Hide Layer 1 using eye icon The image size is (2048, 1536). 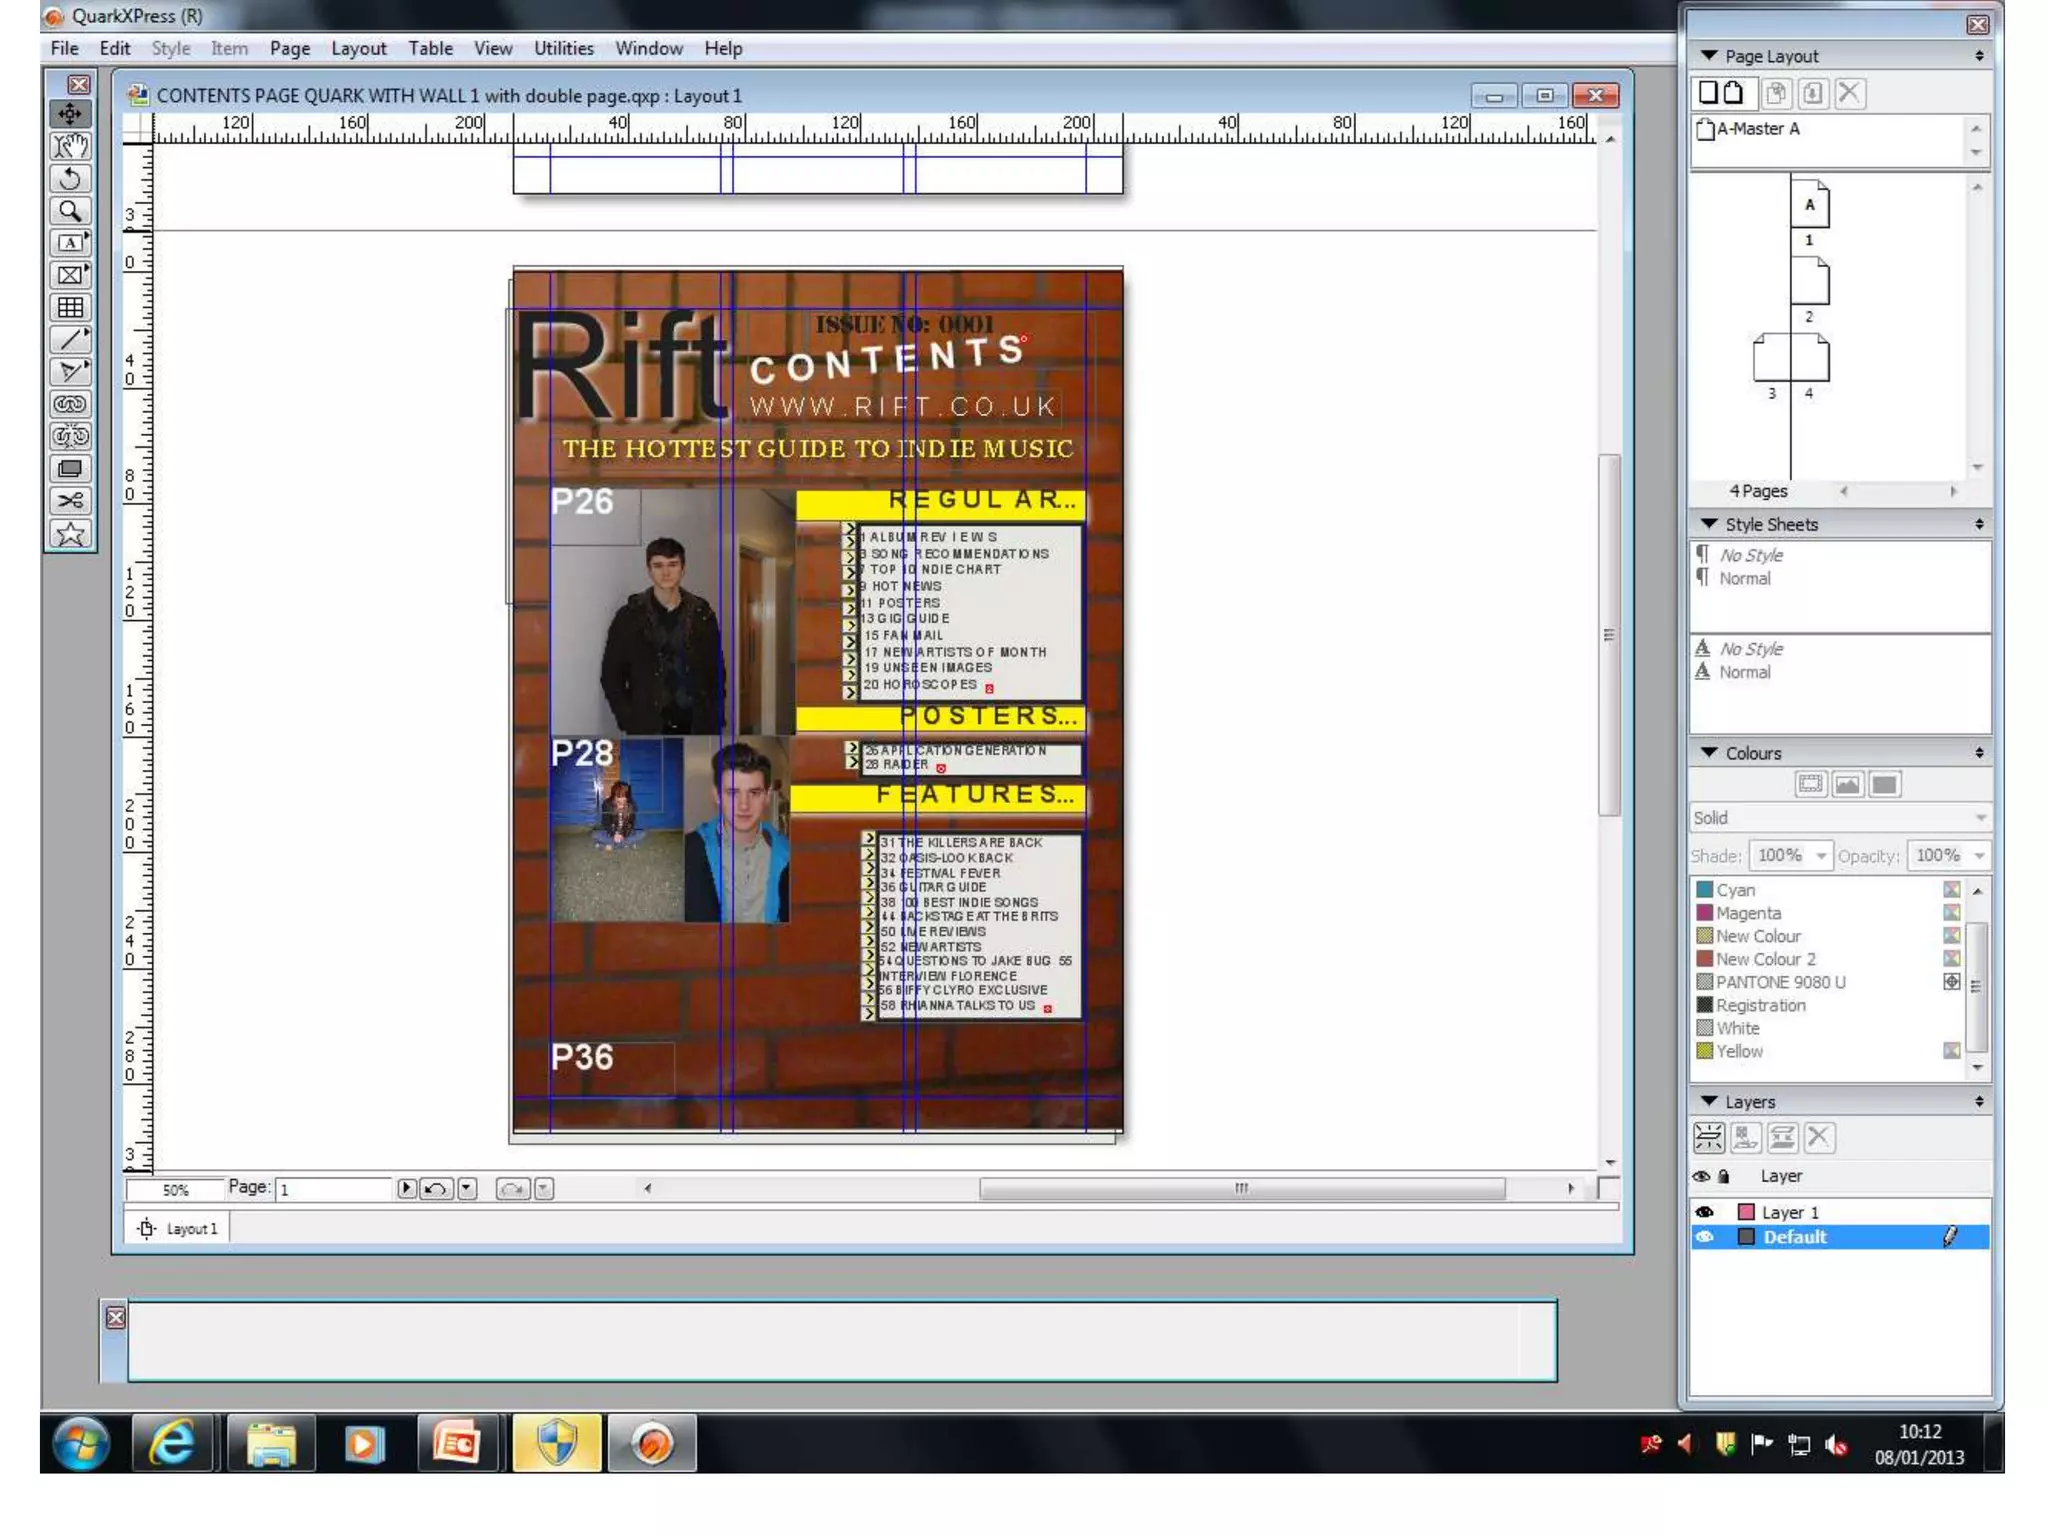(1705, 1212)
